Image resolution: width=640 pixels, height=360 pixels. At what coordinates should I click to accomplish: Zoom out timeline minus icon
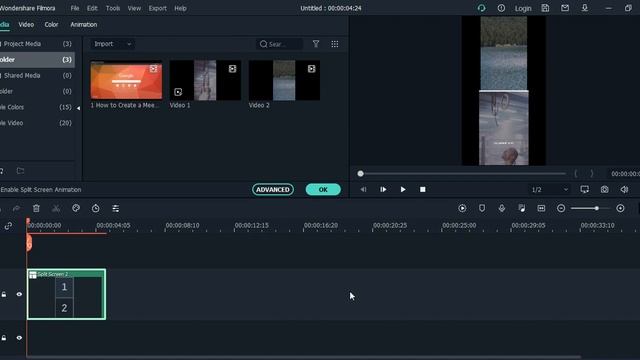(x=561, y=208)
